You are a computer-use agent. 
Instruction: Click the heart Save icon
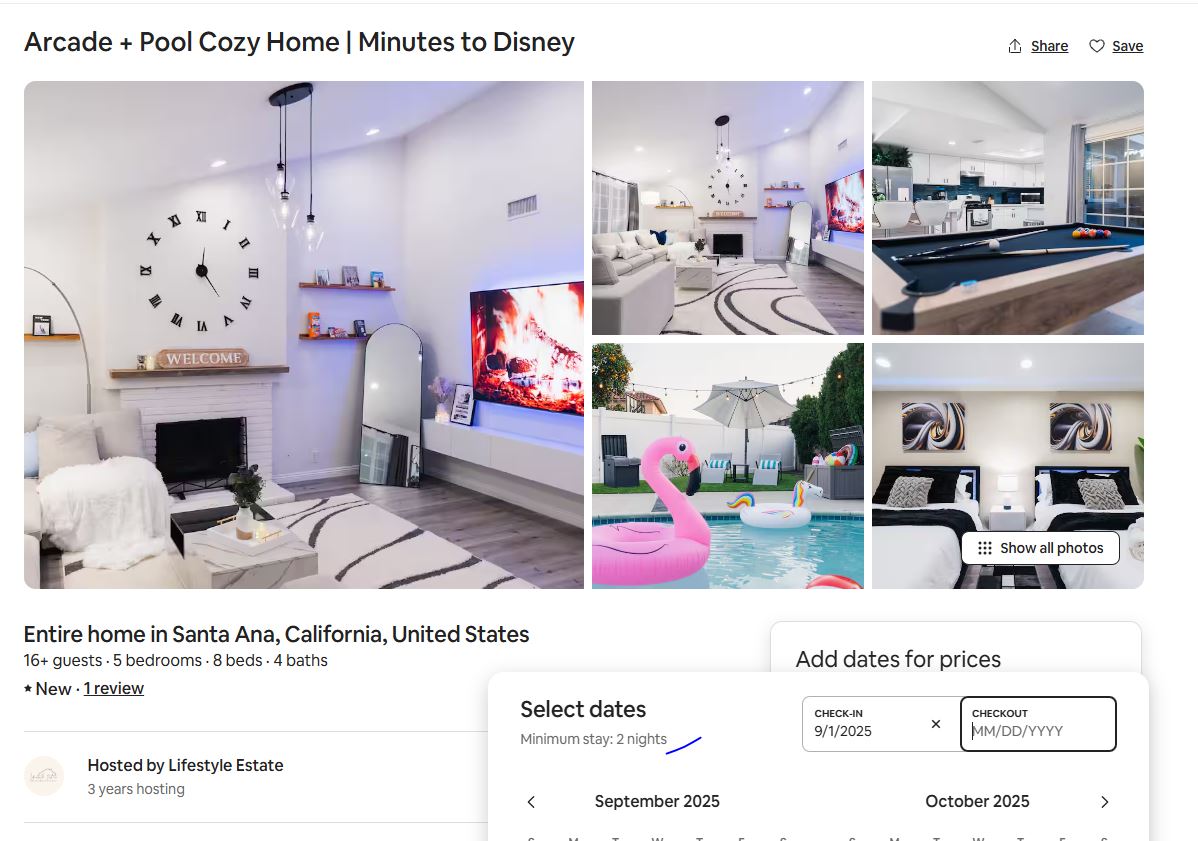1096,46
